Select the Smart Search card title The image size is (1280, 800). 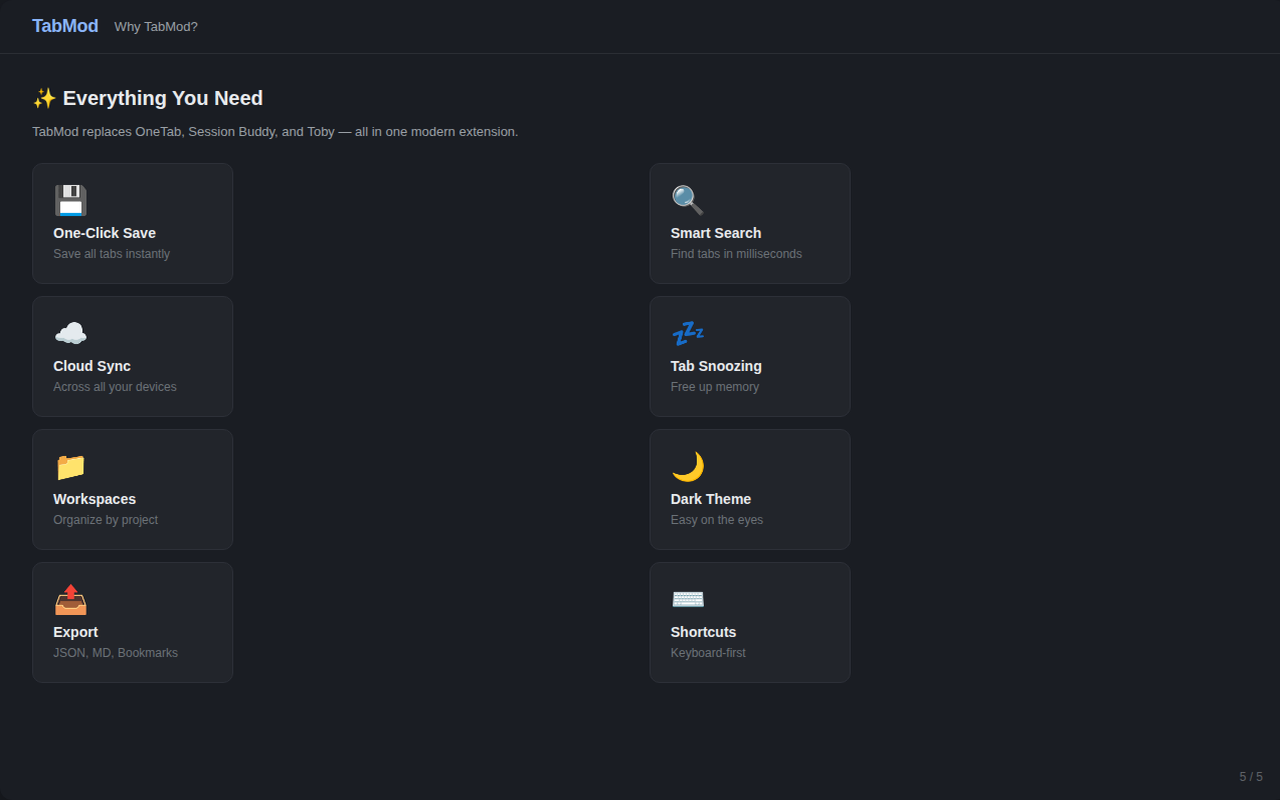pos(716,233)
